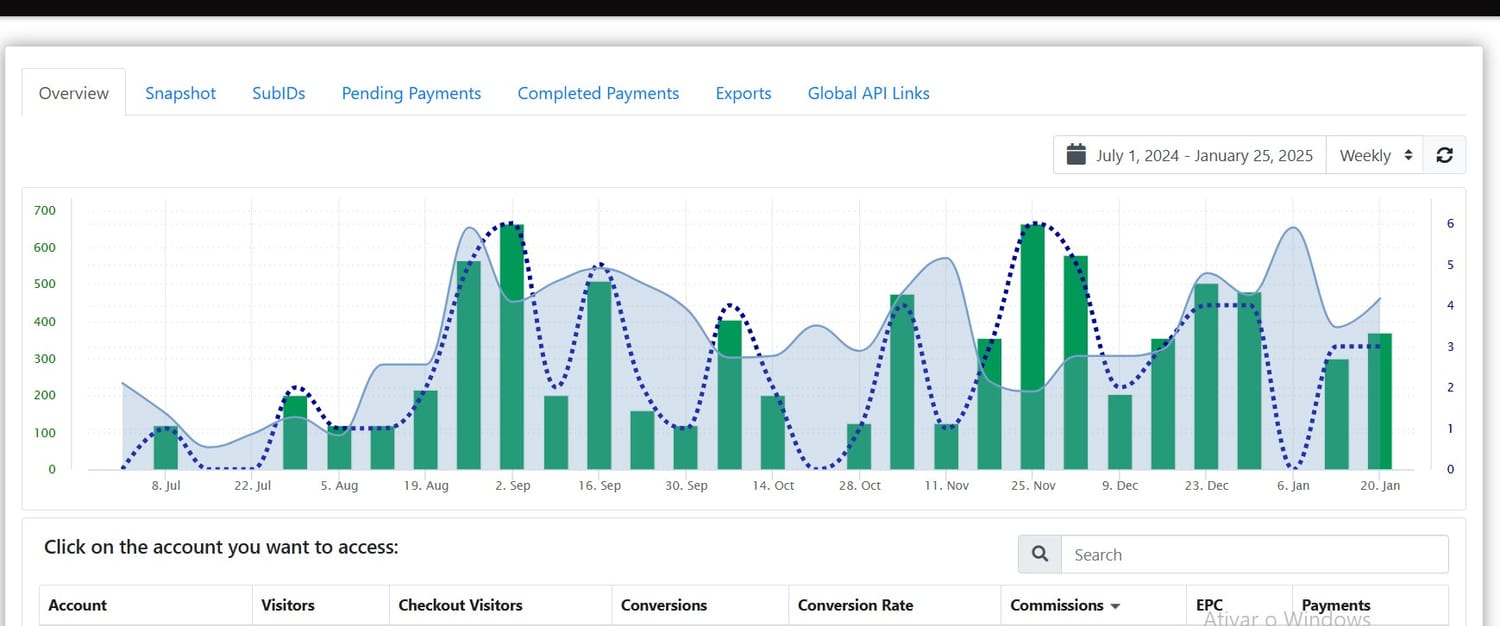Switch to the Snapshot tab
1500x626 pixels.
pos(180,93)
